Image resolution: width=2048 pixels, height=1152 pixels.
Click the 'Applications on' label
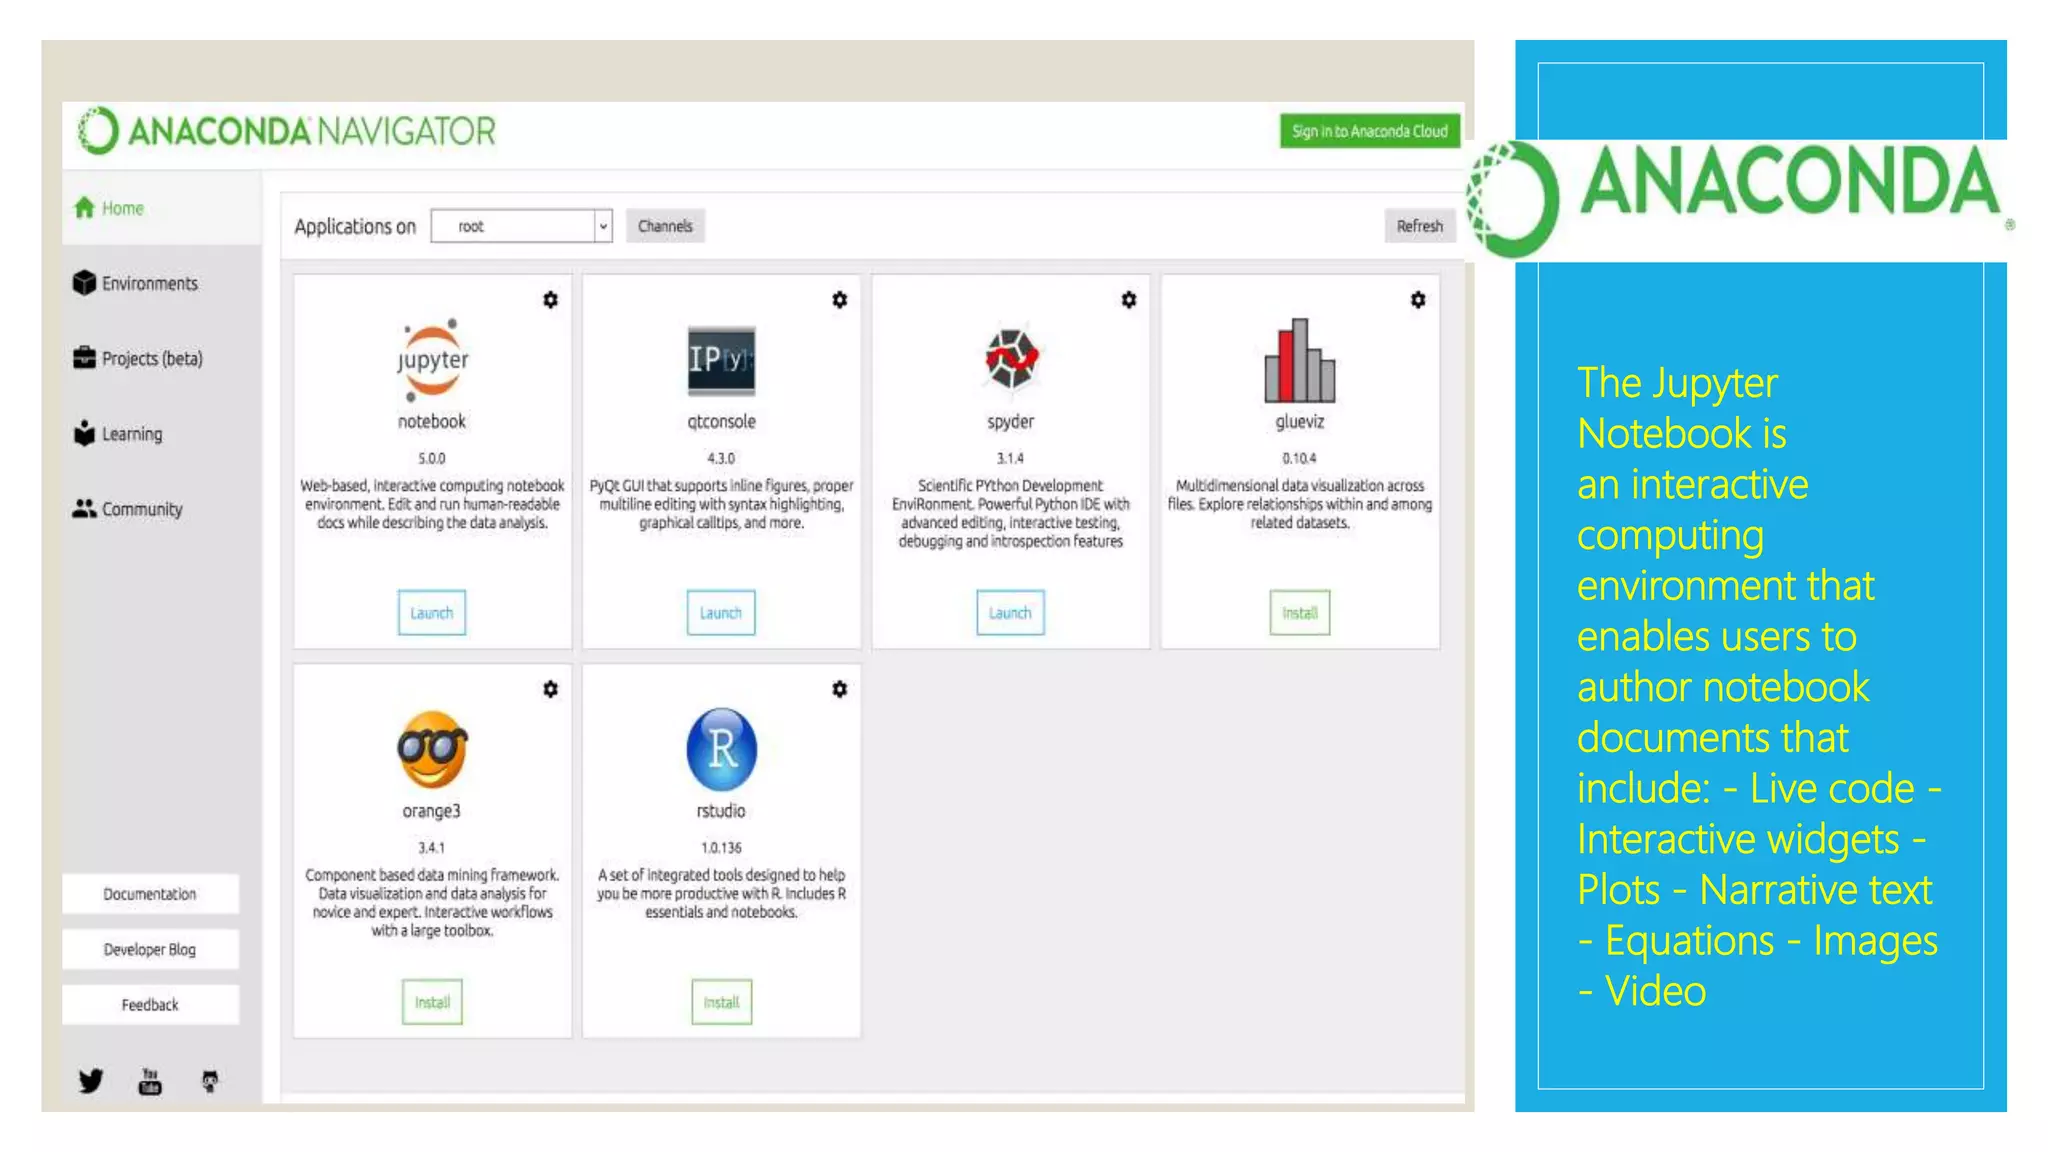click(355, 227)
